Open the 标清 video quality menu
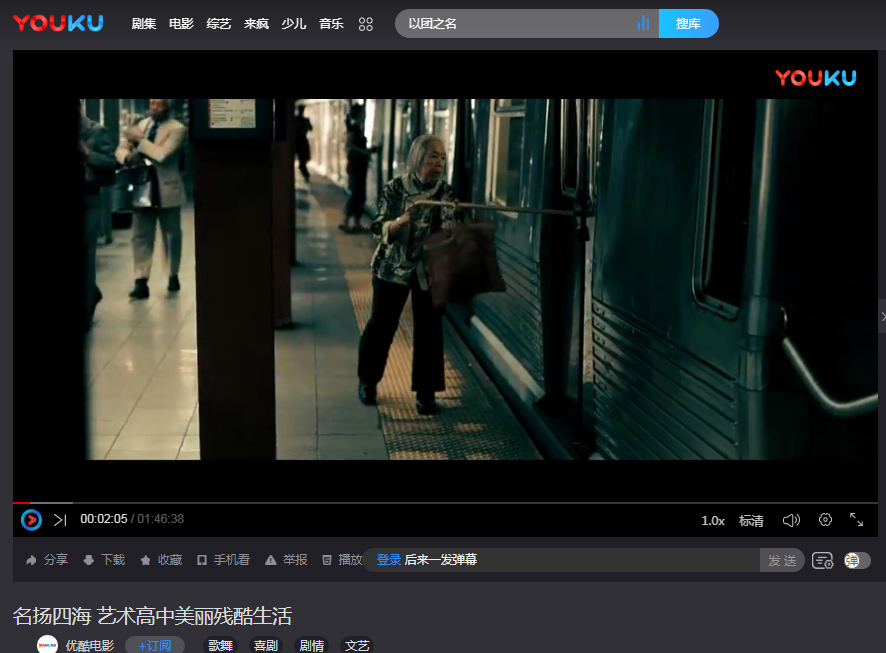 (x=751, y=521)
